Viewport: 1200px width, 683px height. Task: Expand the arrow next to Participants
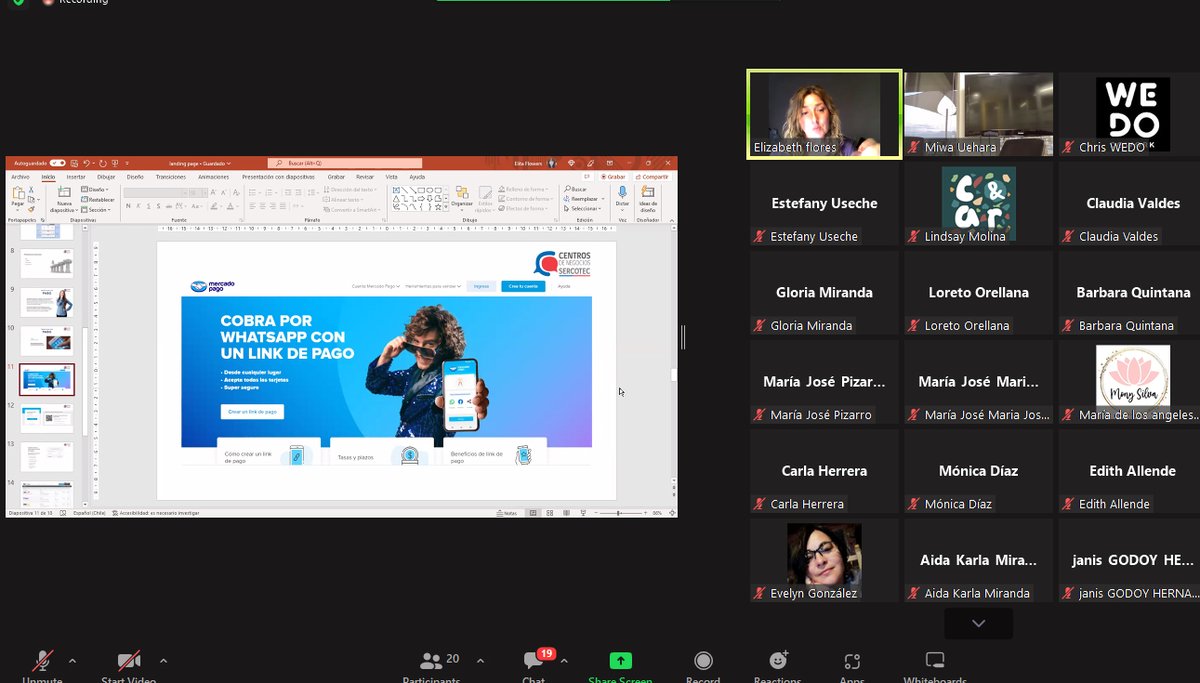(x=480, y=661)
